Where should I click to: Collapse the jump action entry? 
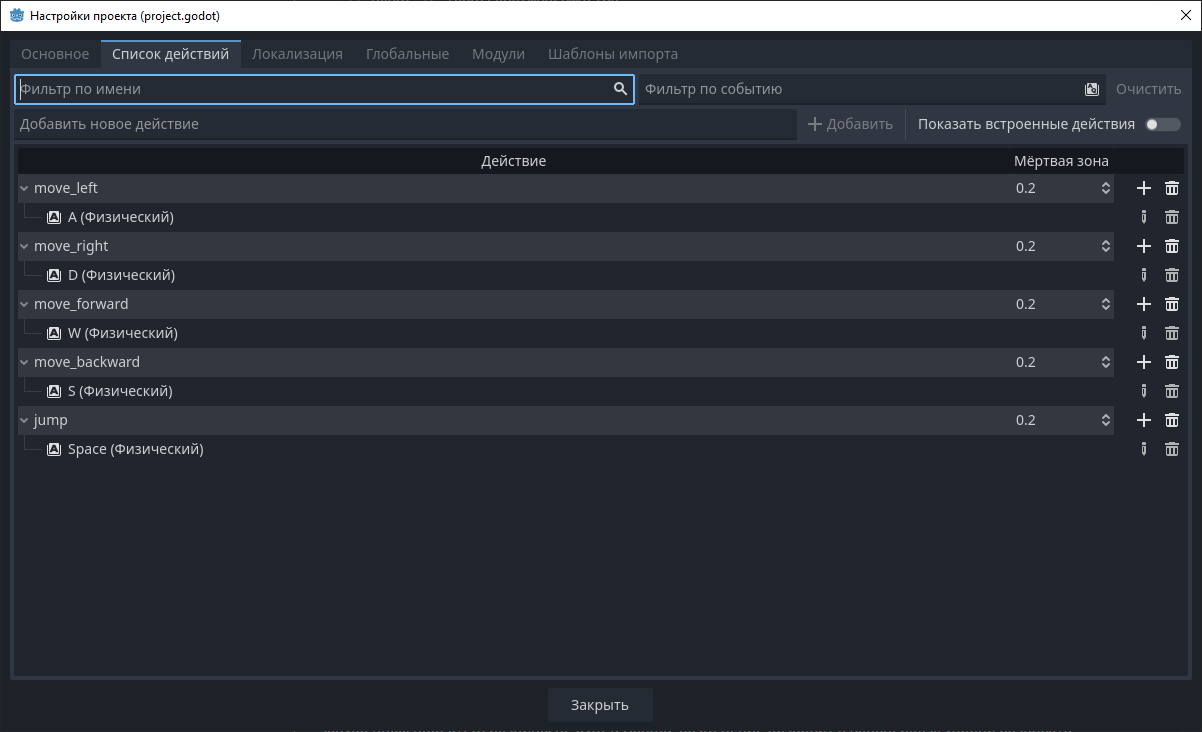[24, 420]
